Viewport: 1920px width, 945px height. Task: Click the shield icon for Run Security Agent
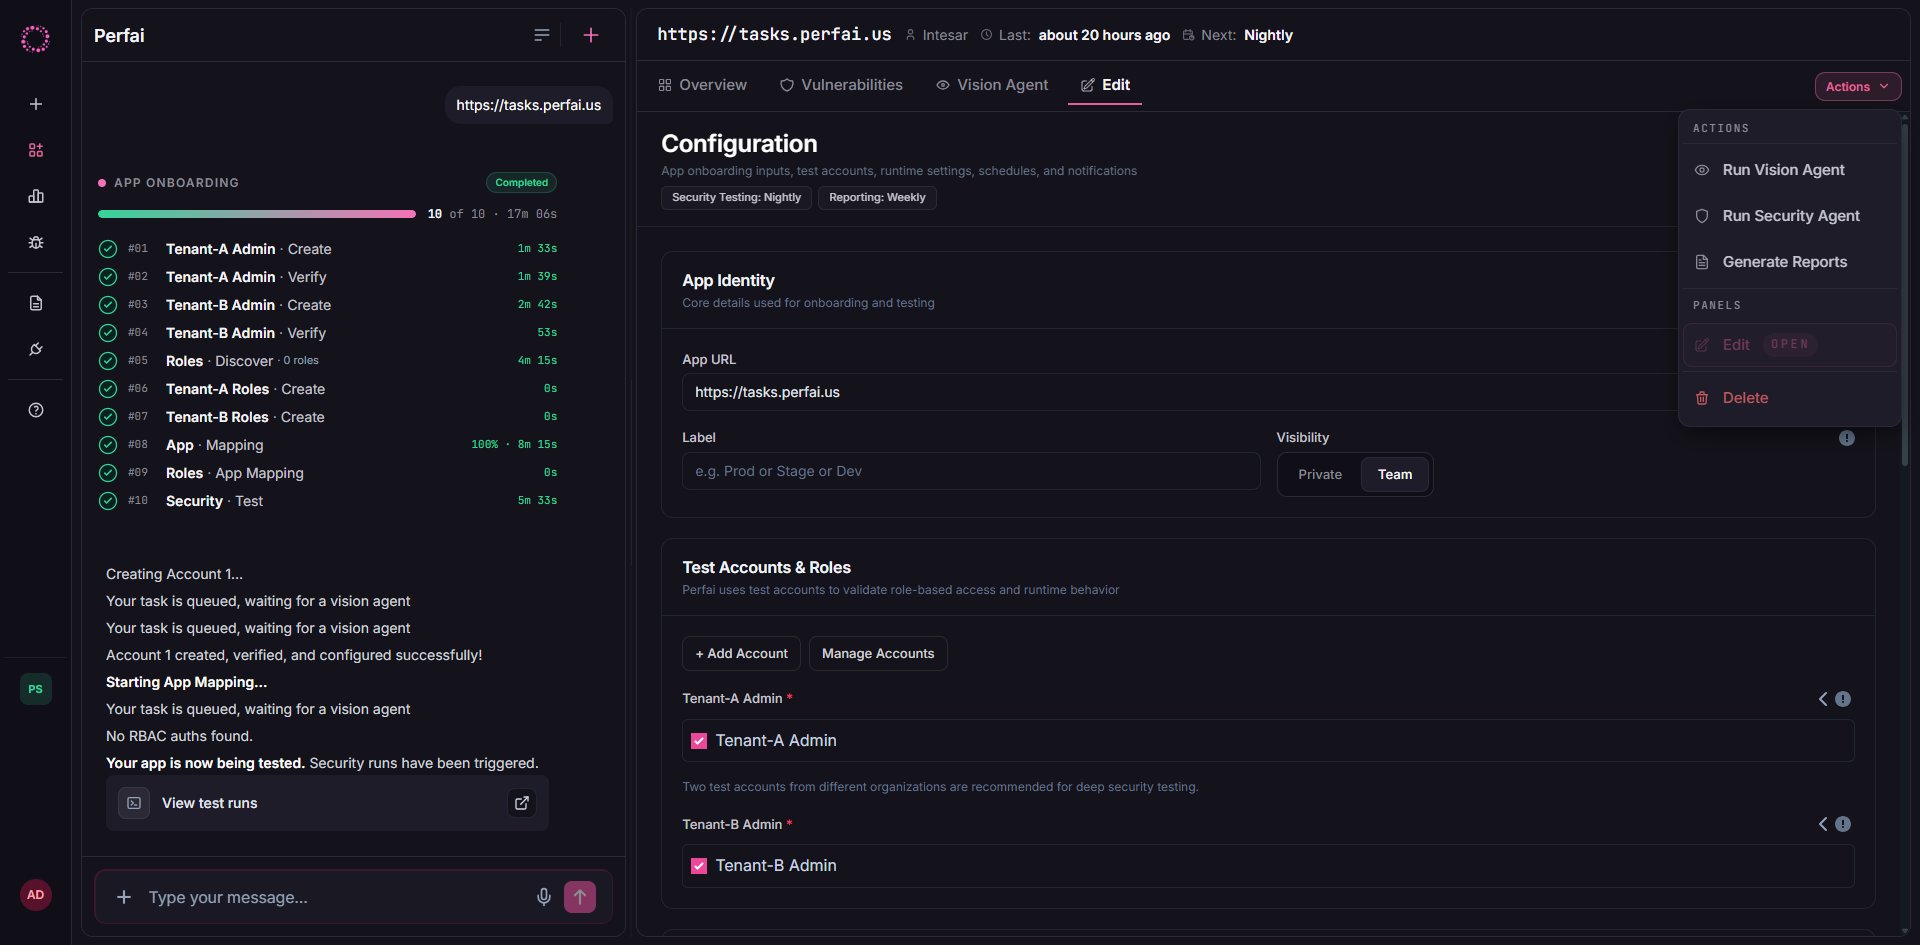pos(1702,216)
